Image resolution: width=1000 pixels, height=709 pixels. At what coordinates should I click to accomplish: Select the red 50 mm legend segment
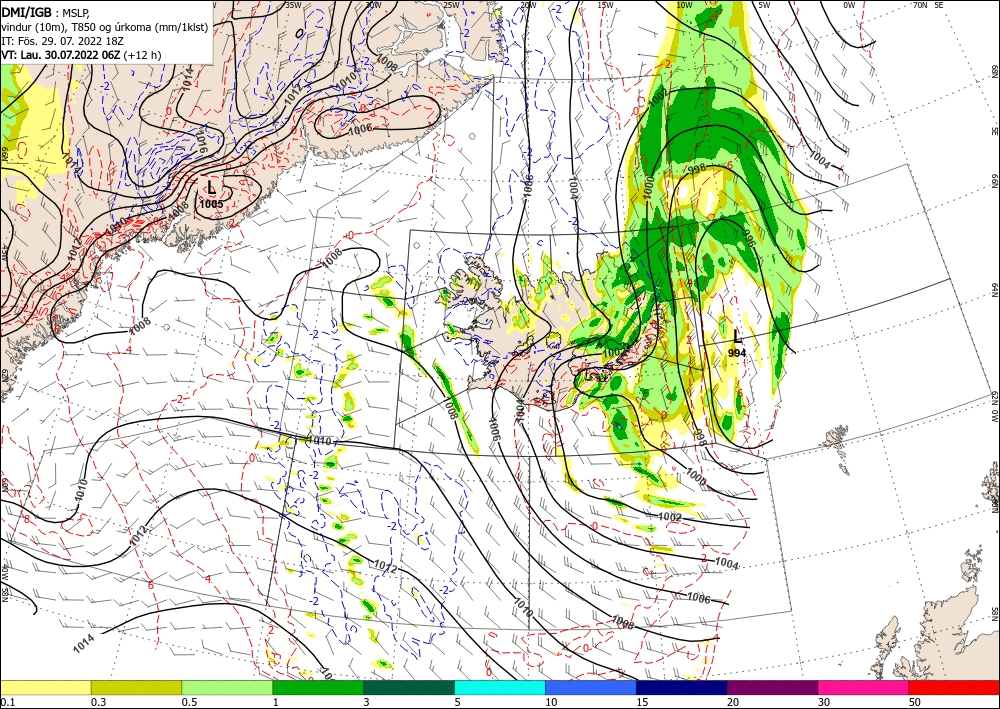click(x=954, y=687)
